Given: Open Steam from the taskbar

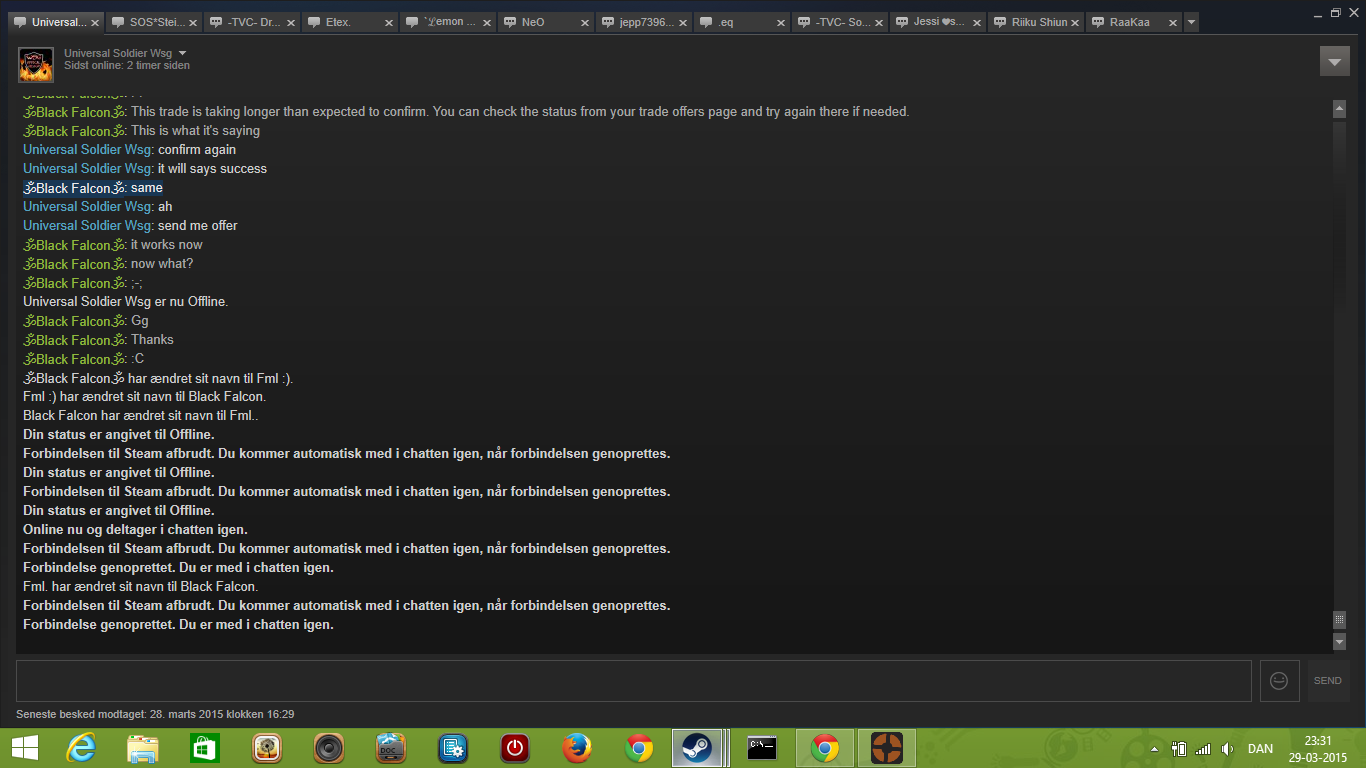Looking at the screenshot, I should tap(696, 748).
